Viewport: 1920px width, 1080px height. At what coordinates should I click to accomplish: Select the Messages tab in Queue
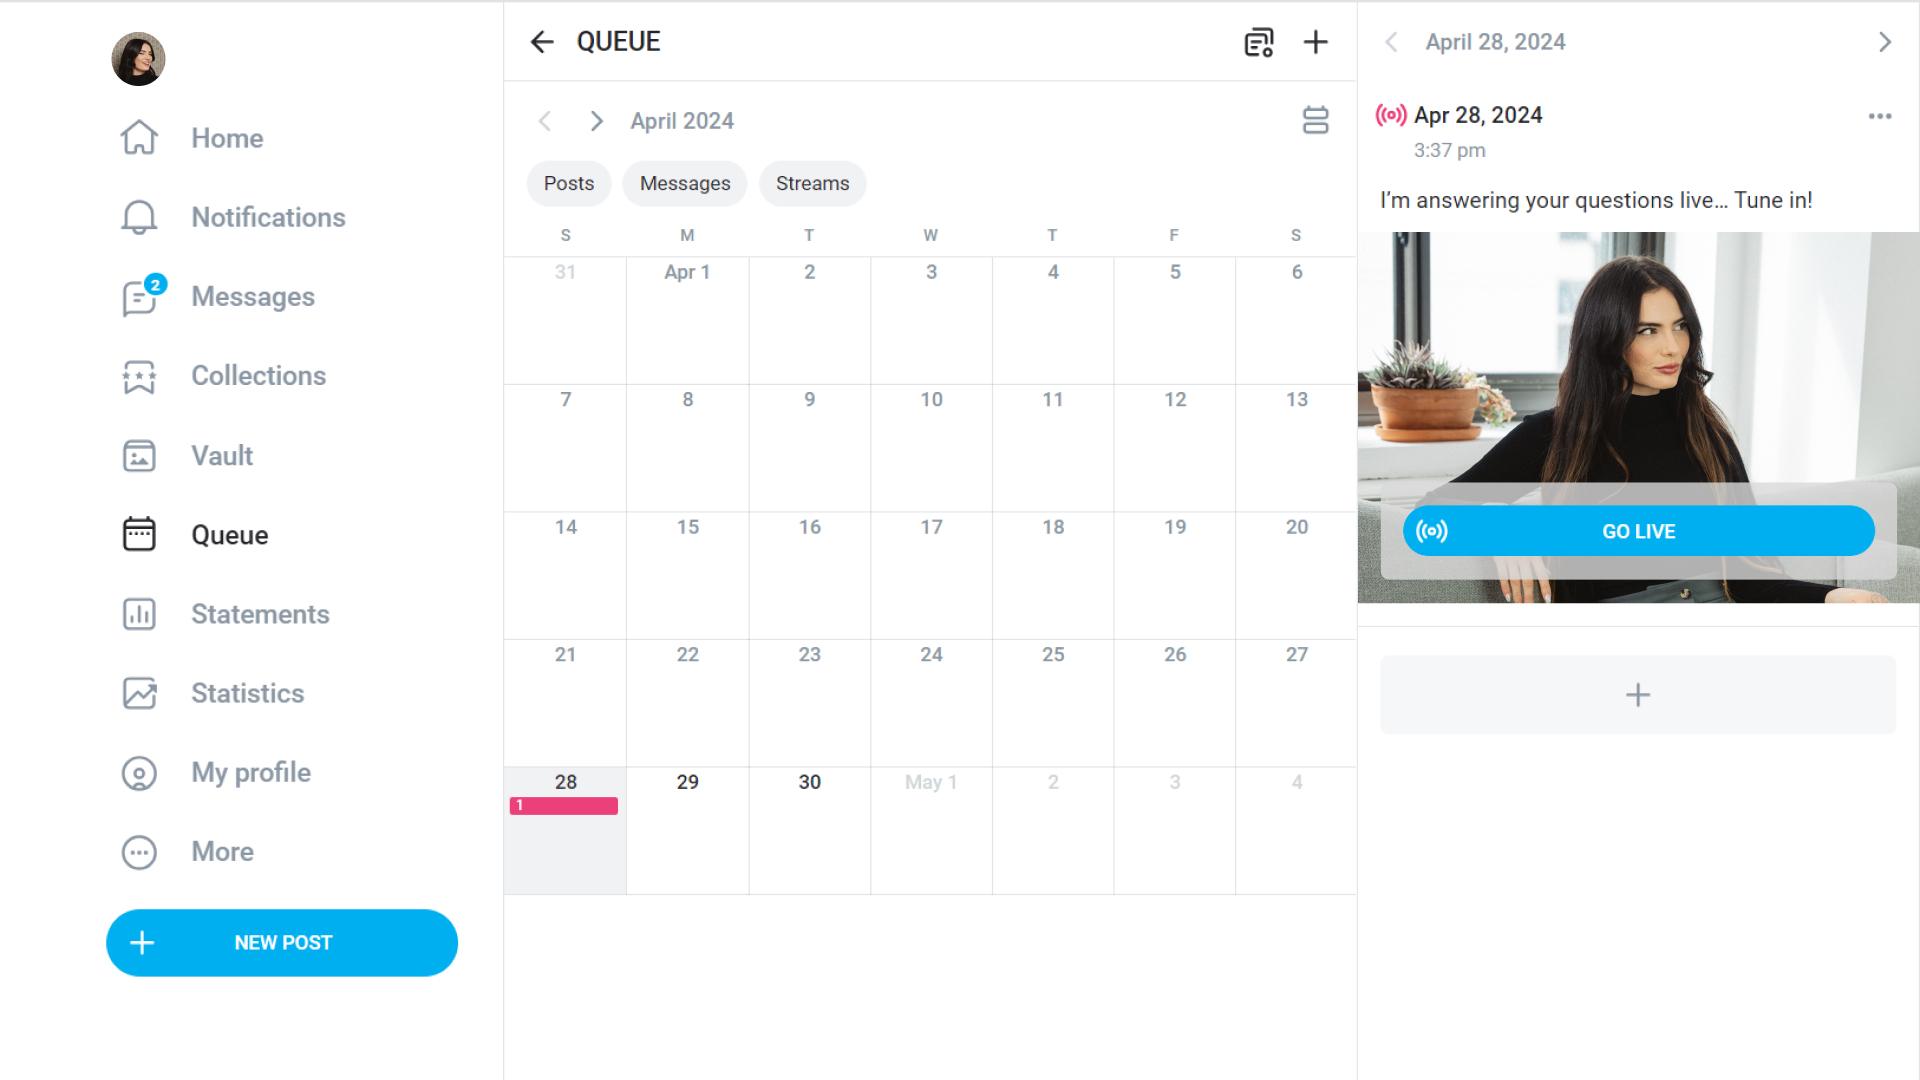[683, 183]
